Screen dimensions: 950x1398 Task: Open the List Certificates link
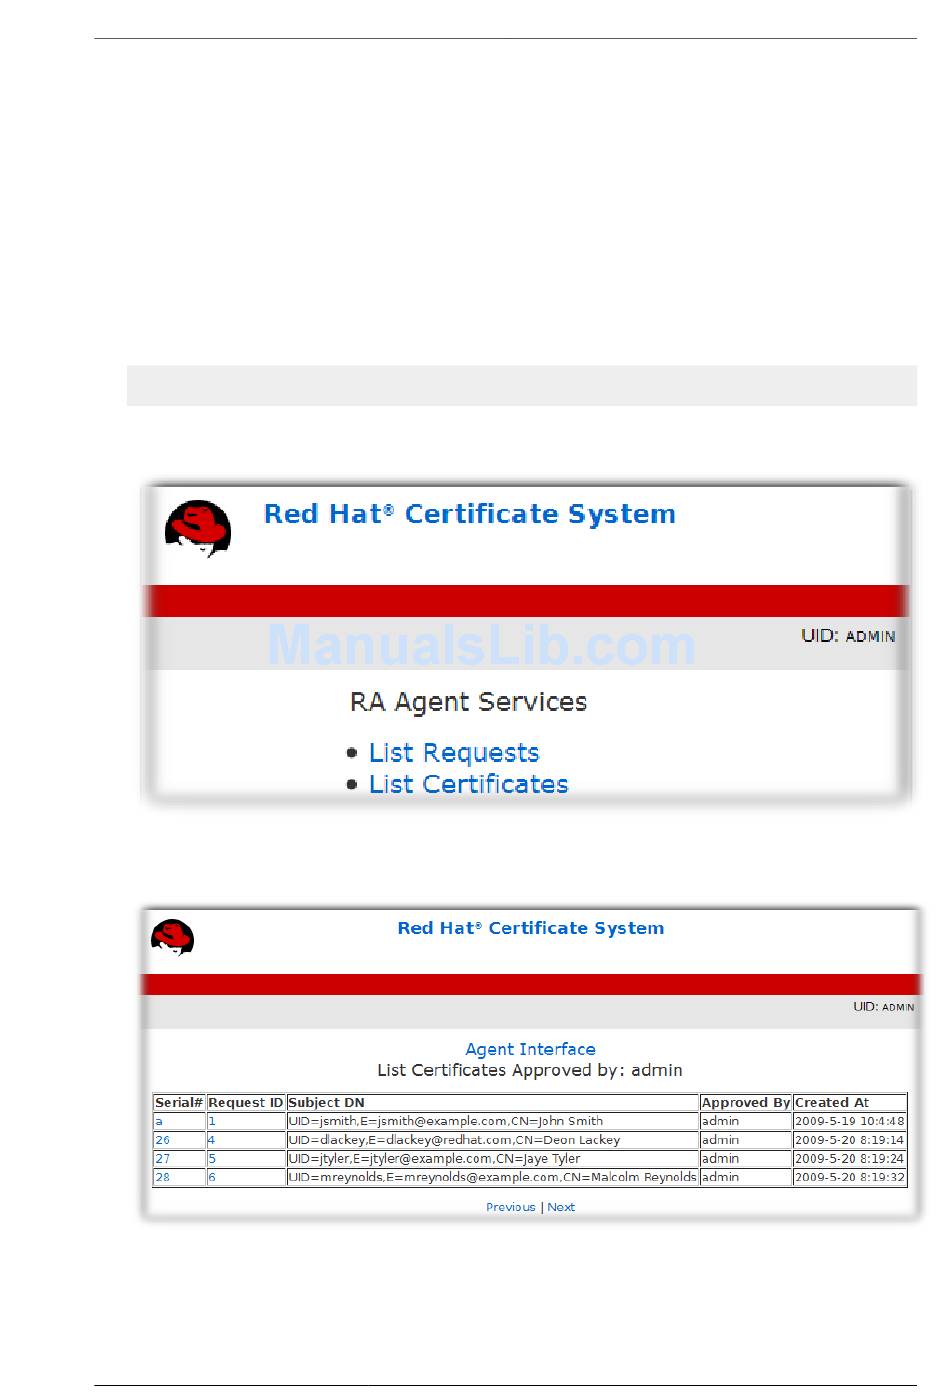468,784
